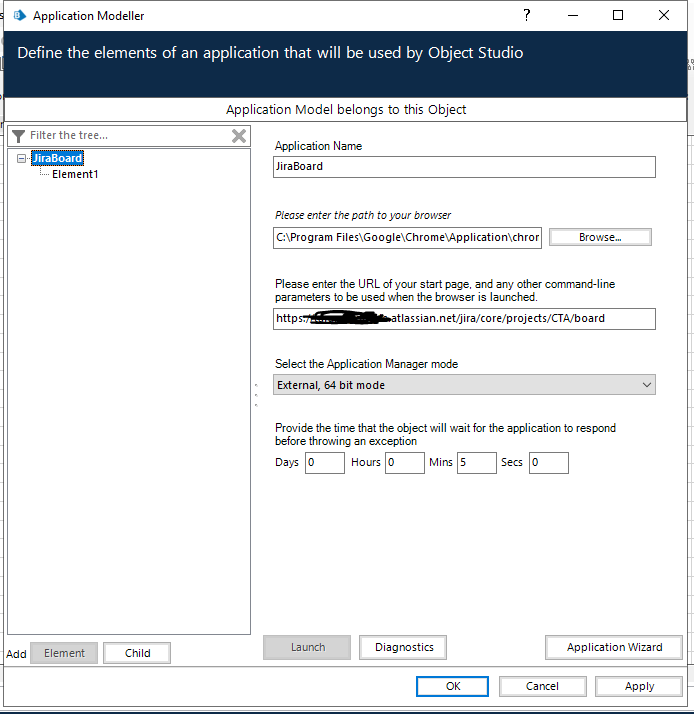Viewport: 694px width, 714px height.
Task: Clear the tree filter with the X icon
Action: coord(239,136)
